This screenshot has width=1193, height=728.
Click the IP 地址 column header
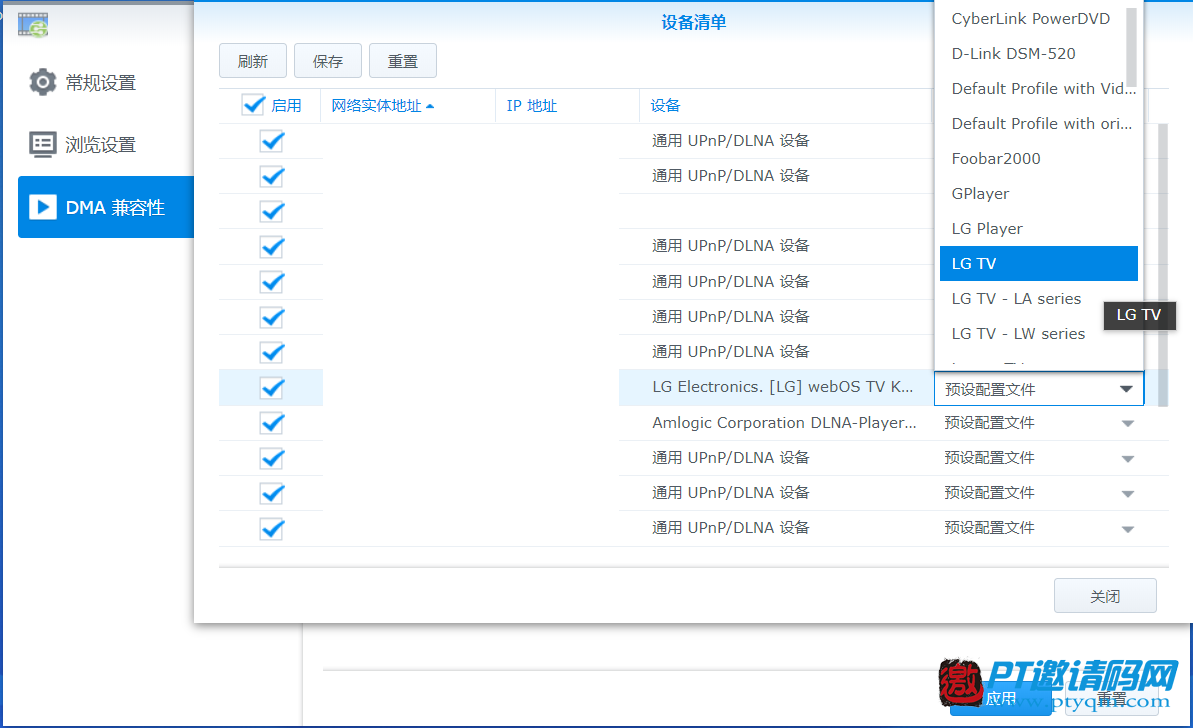pyautogui.click(x=568, y=106)
